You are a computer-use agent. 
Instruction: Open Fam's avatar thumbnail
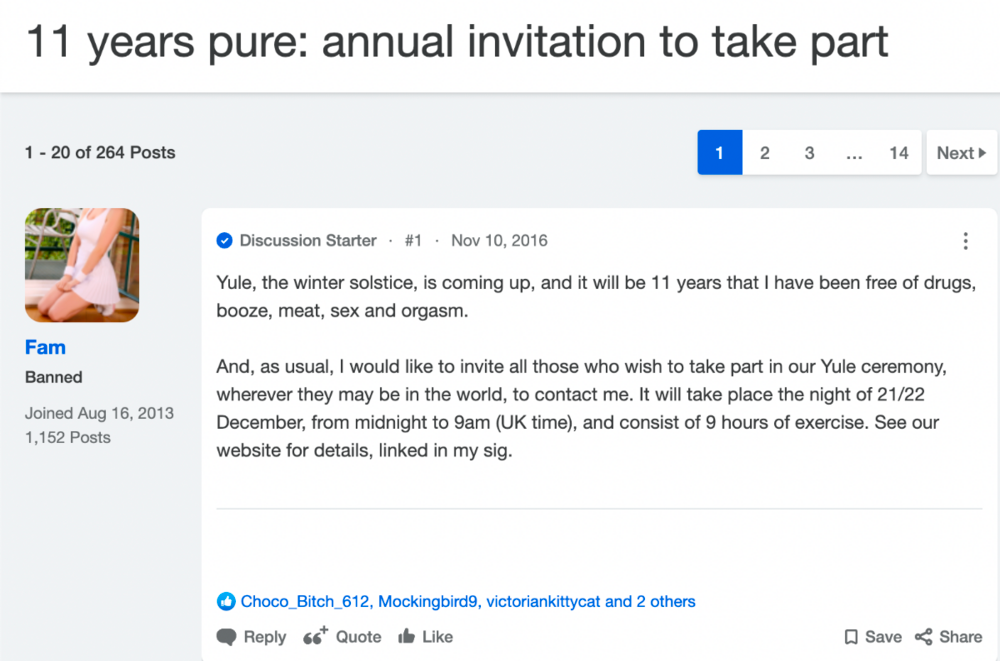point(82,265)
